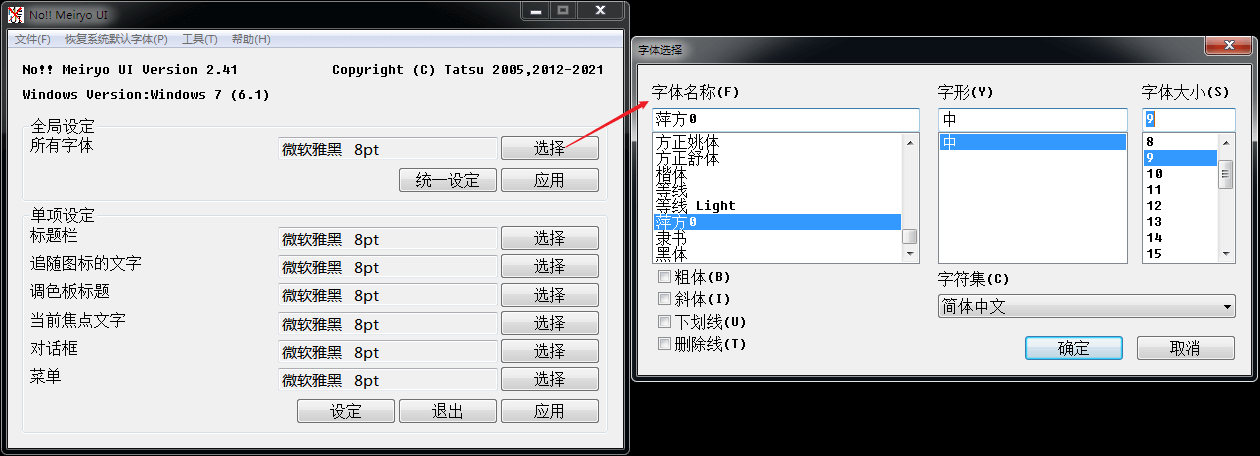Image resolution: width=1260 pixels, height=456 pixels.
Task: Select 楷体 in font list
Action: (x=777, y=174)
